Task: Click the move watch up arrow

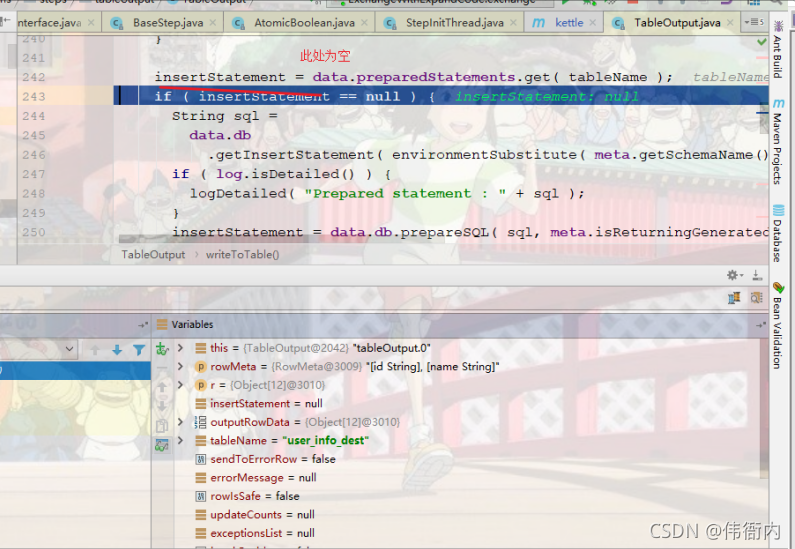Action: tap(162, 387)
